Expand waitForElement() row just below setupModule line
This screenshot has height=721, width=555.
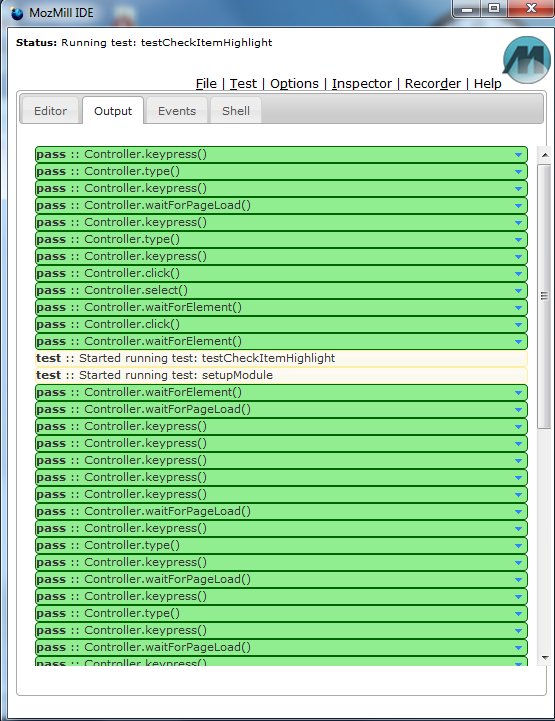pos(518,393)
